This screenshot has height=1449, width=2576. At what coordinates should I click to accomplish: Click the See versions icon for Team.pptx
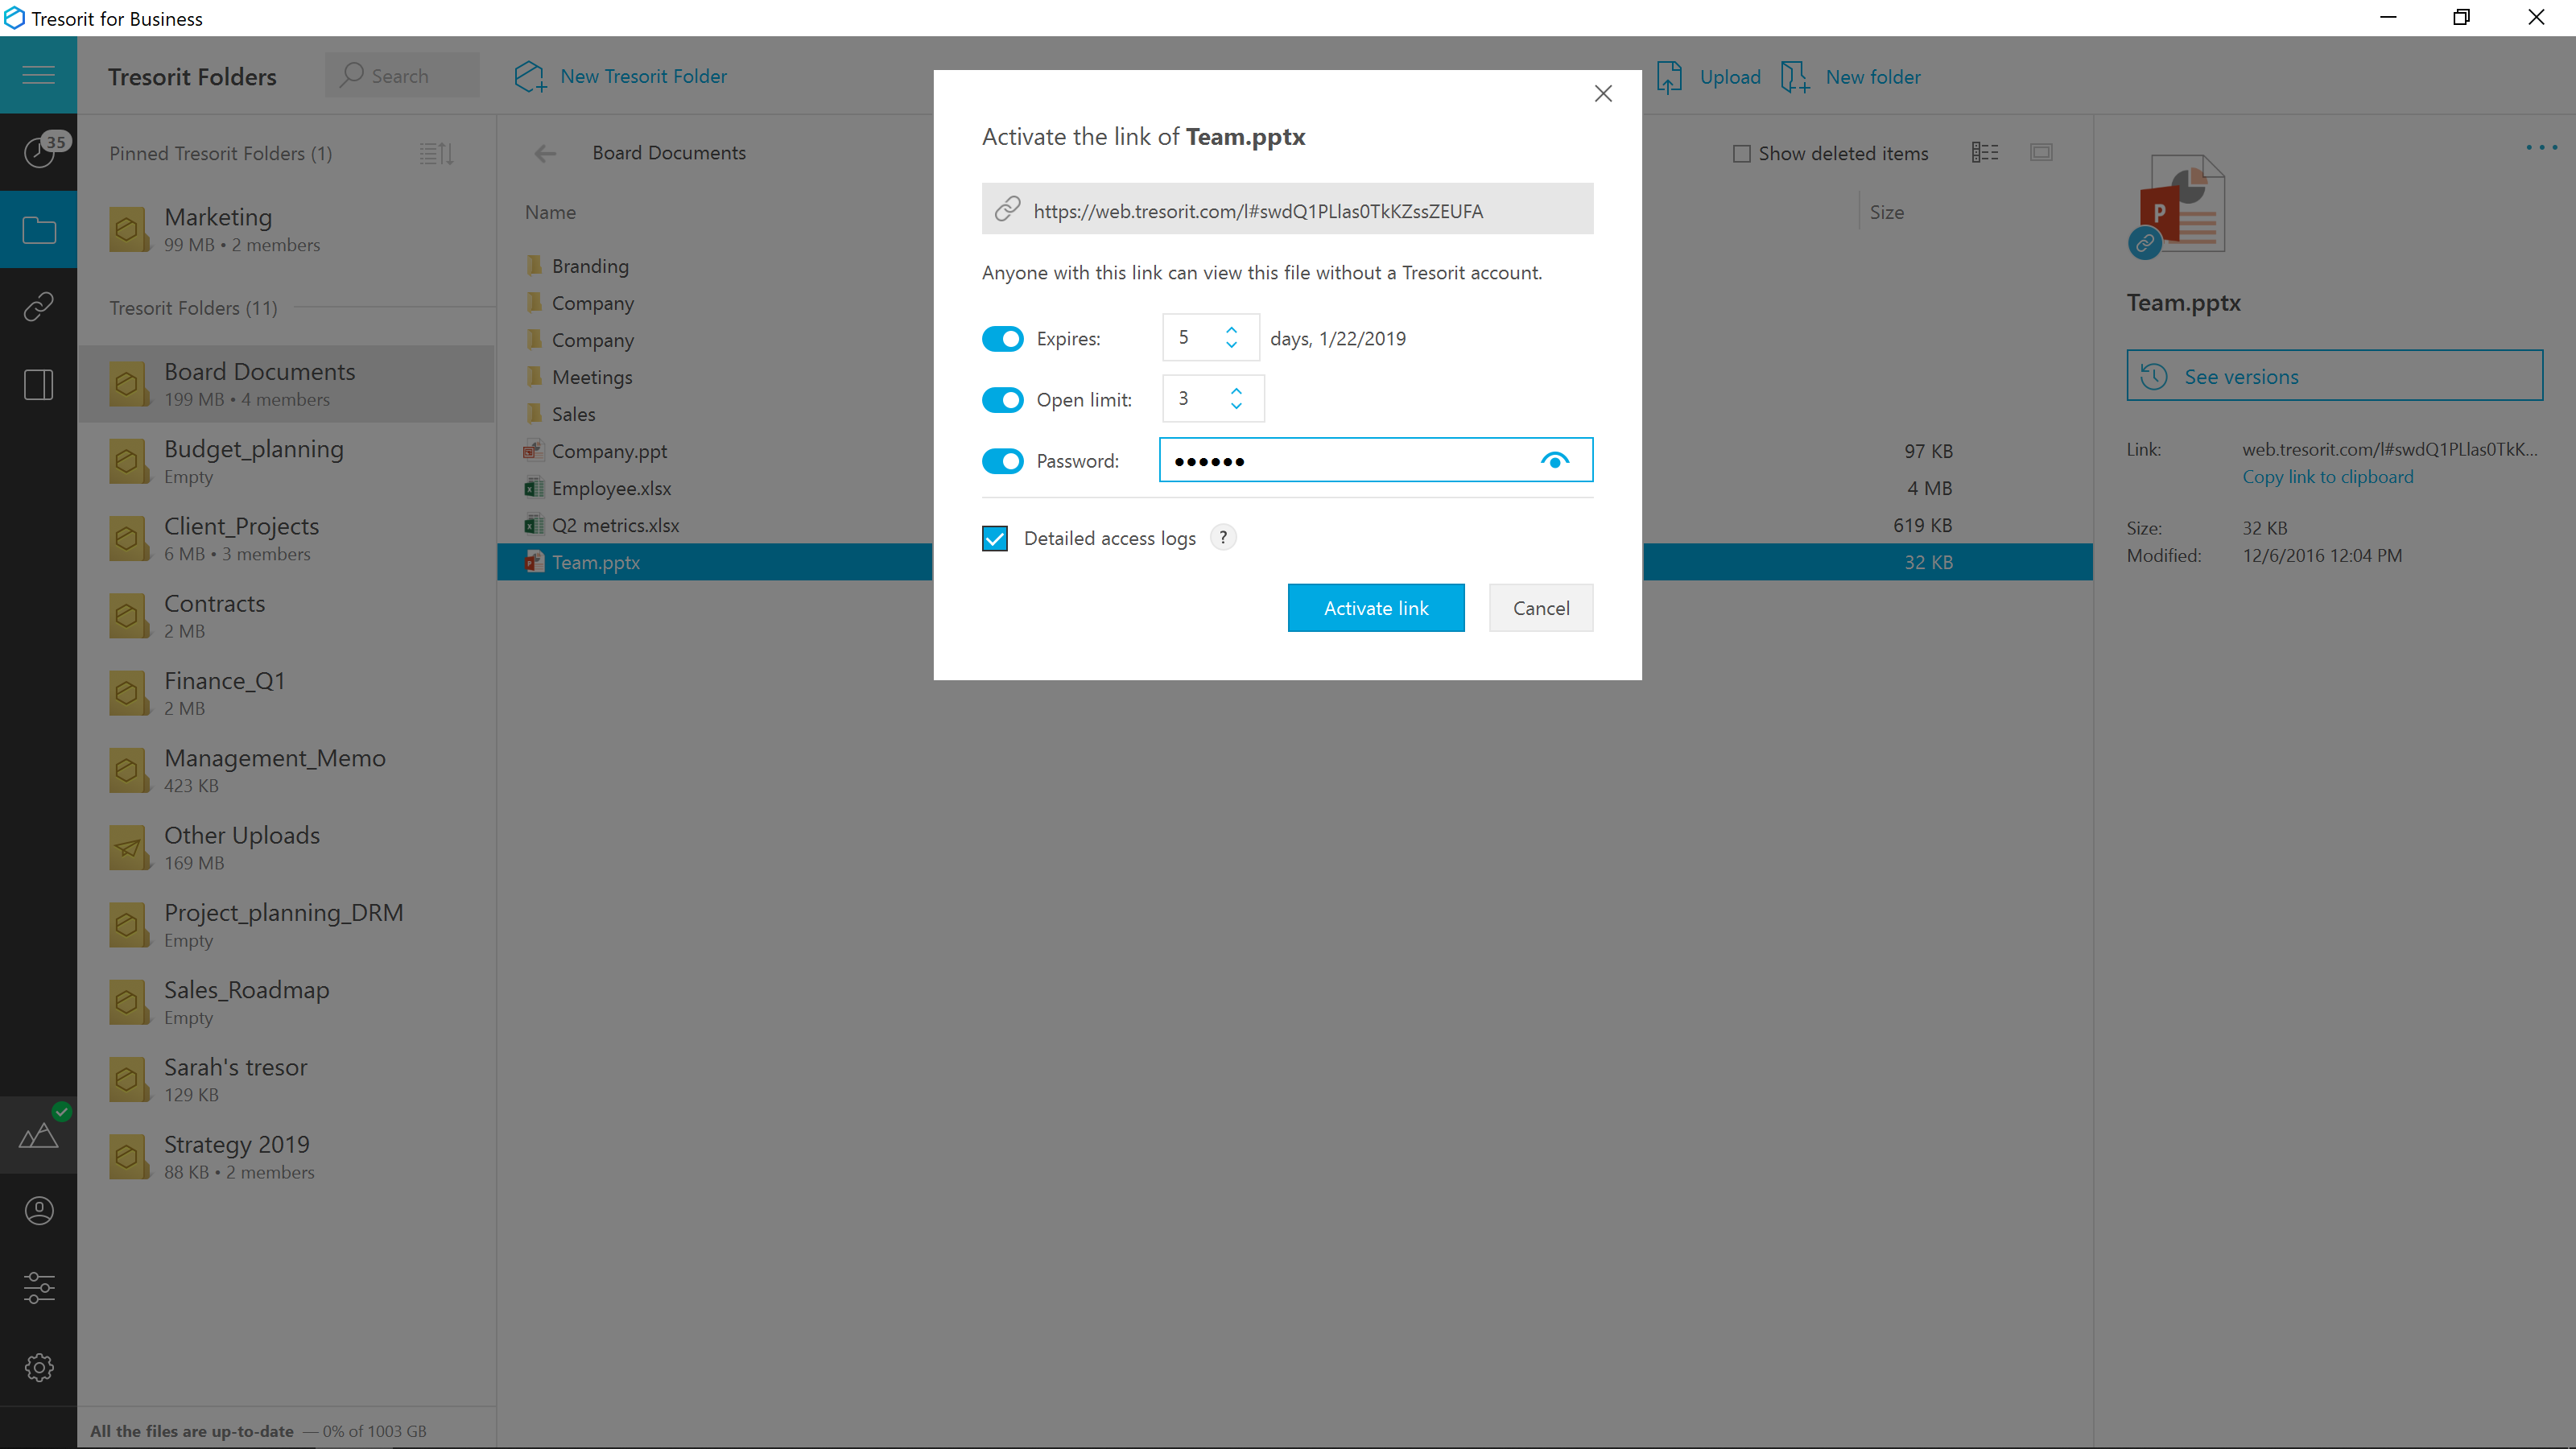click(2155, 375)
